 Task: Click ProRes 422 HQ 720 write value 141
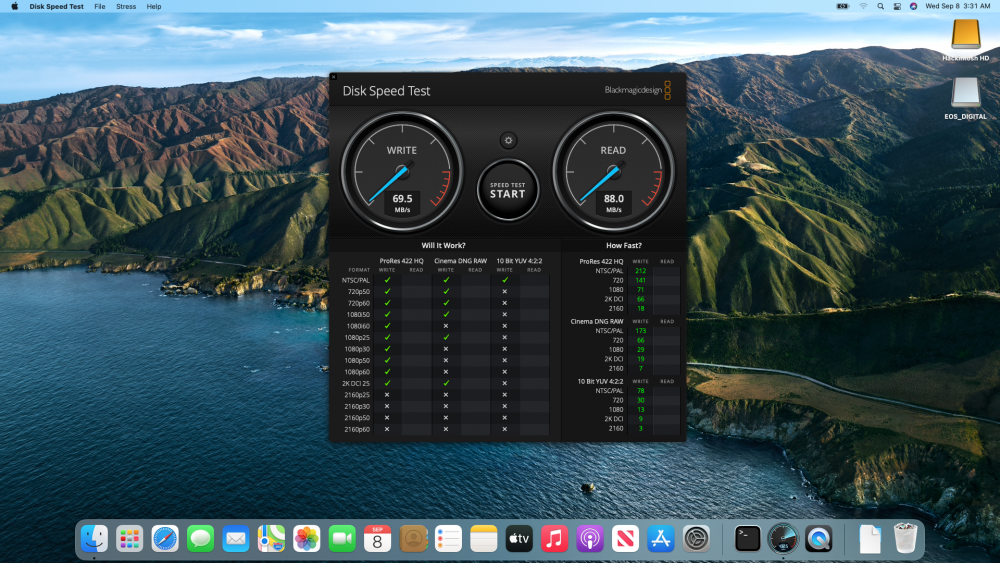pyautogui.click(x=640, y=280)
